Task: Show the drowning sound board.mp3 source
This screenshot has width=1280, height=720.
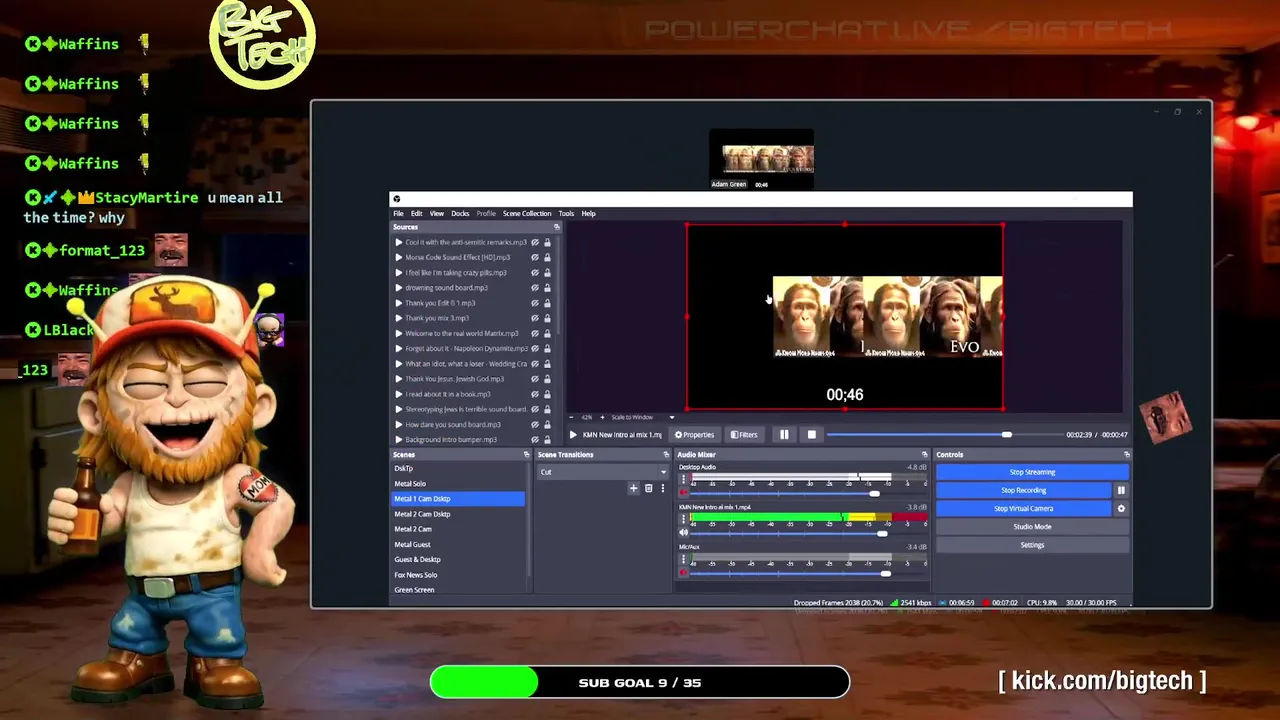Action: pyautogui.click(x=535, y=288)
